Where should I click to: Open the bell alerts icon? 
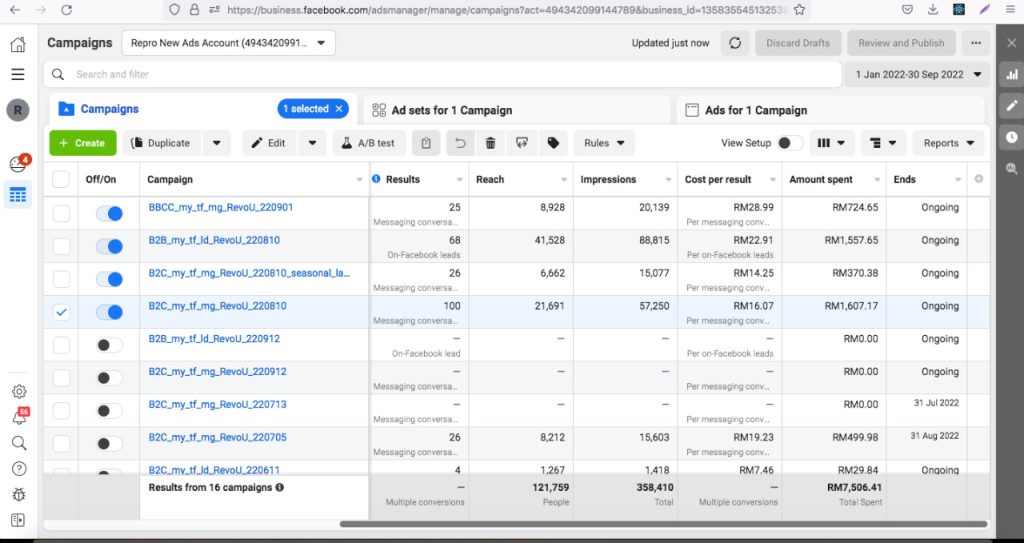point(20,417)
